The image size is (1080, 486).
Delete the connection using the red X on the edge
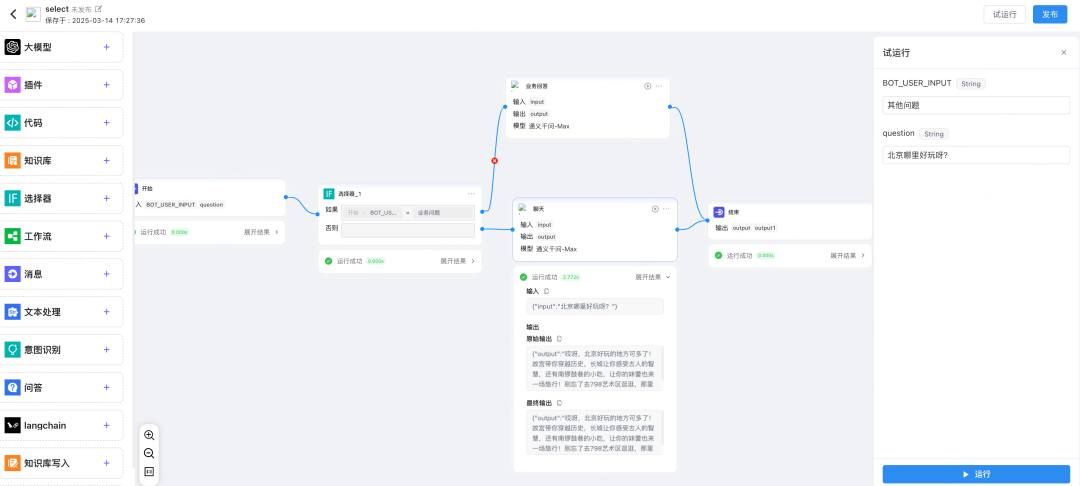494,160
